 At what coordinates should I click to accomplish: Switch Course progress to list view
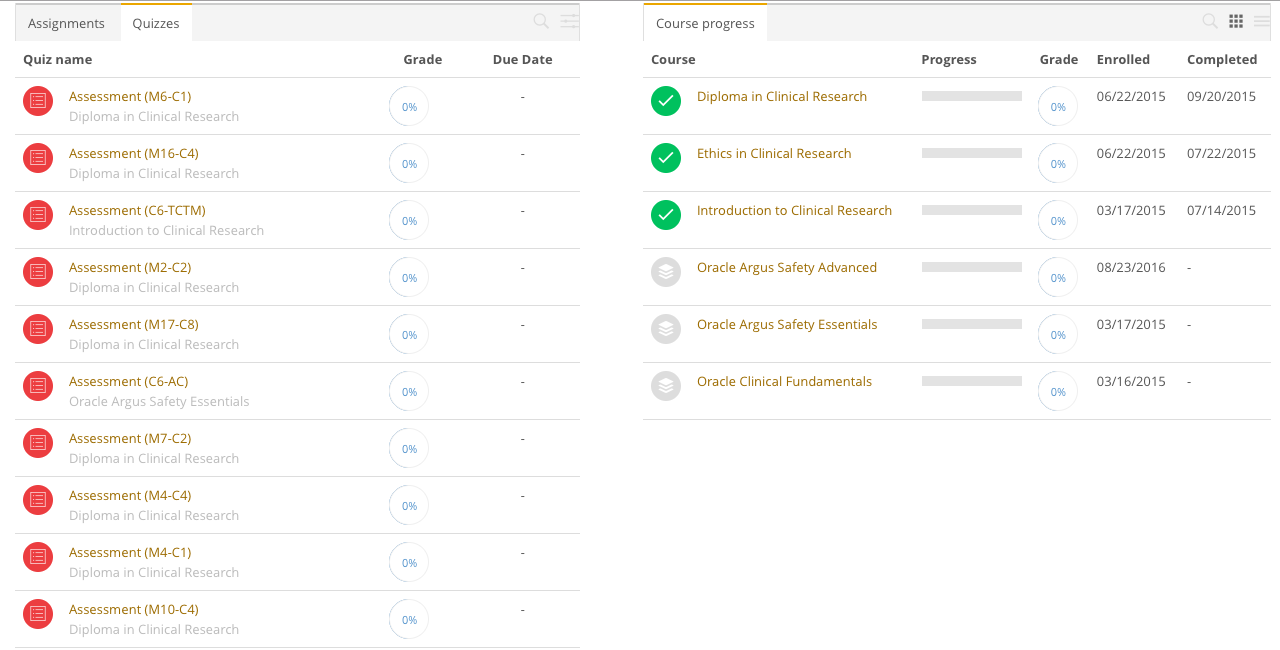[1262, 21]
